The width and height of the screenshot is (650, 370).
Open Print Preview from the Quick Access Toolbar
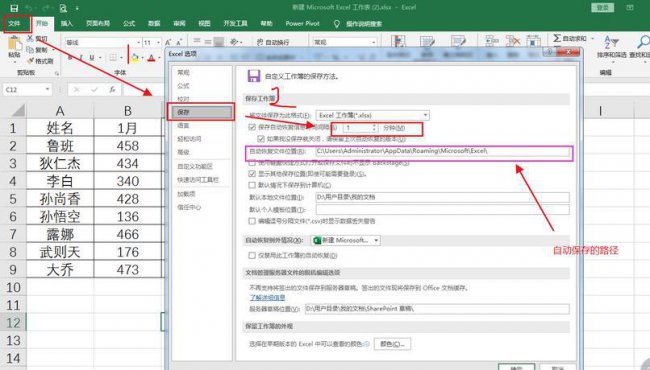(63, 8)
